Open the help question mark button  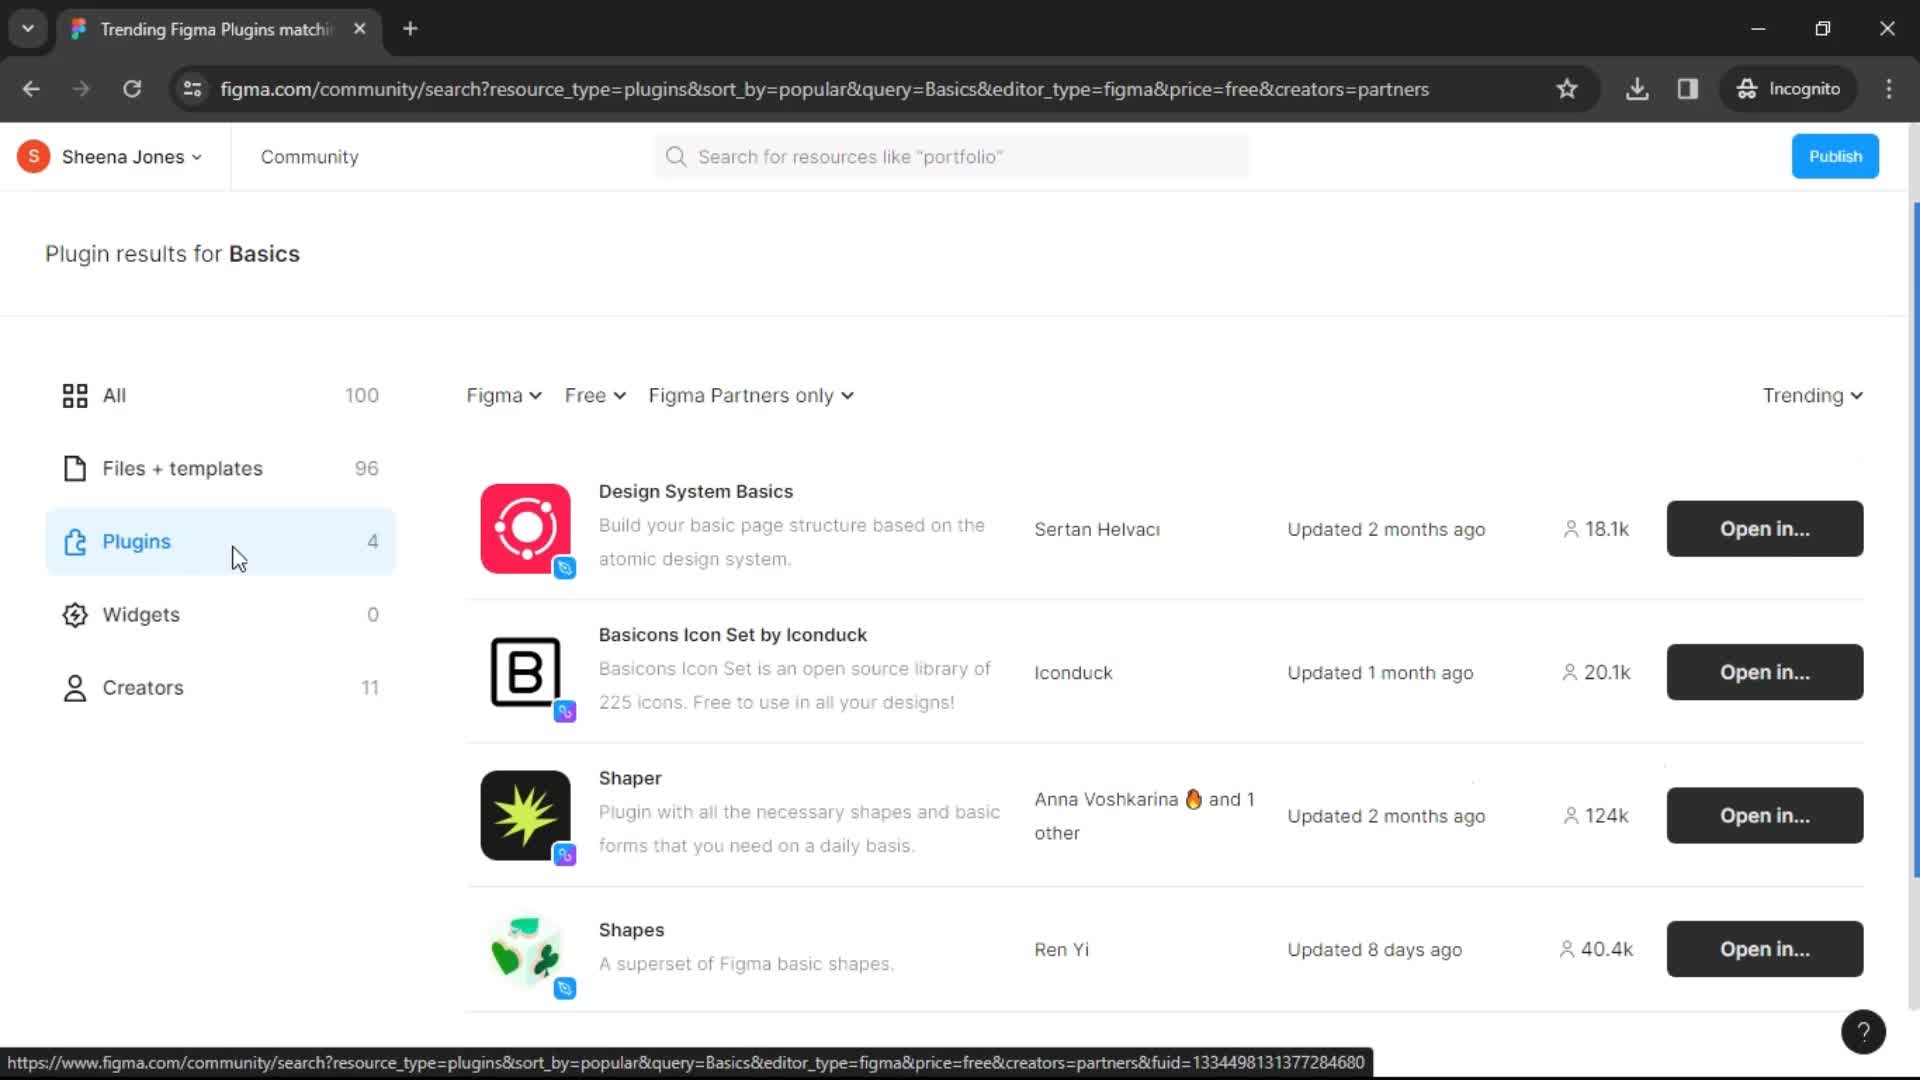pyautogui.click(x=1863, y=1032)
